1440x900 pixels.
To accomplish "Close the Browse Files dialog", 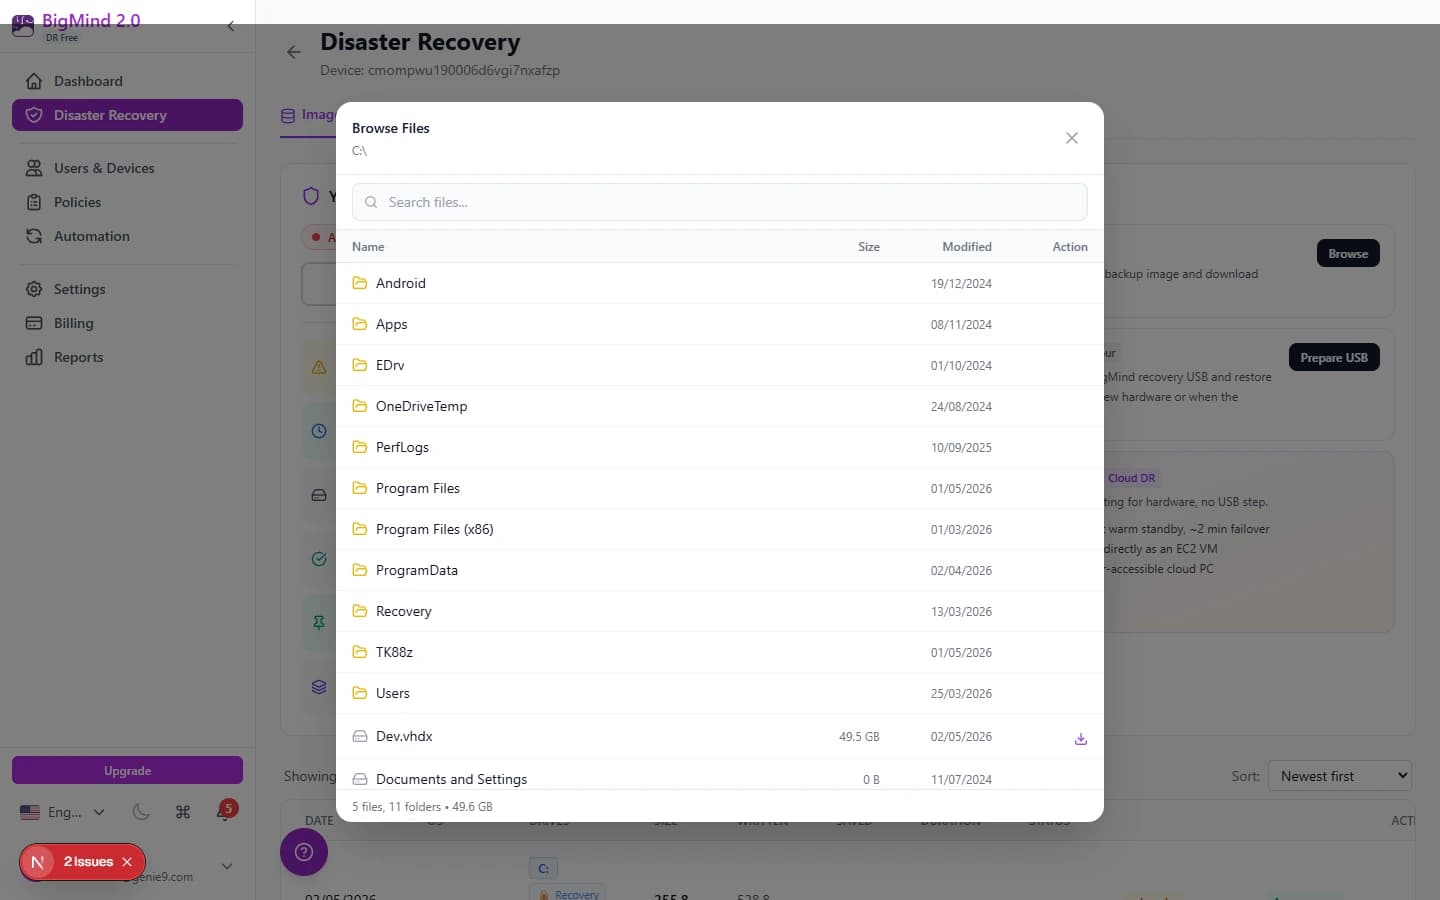I will (1072, 138).
